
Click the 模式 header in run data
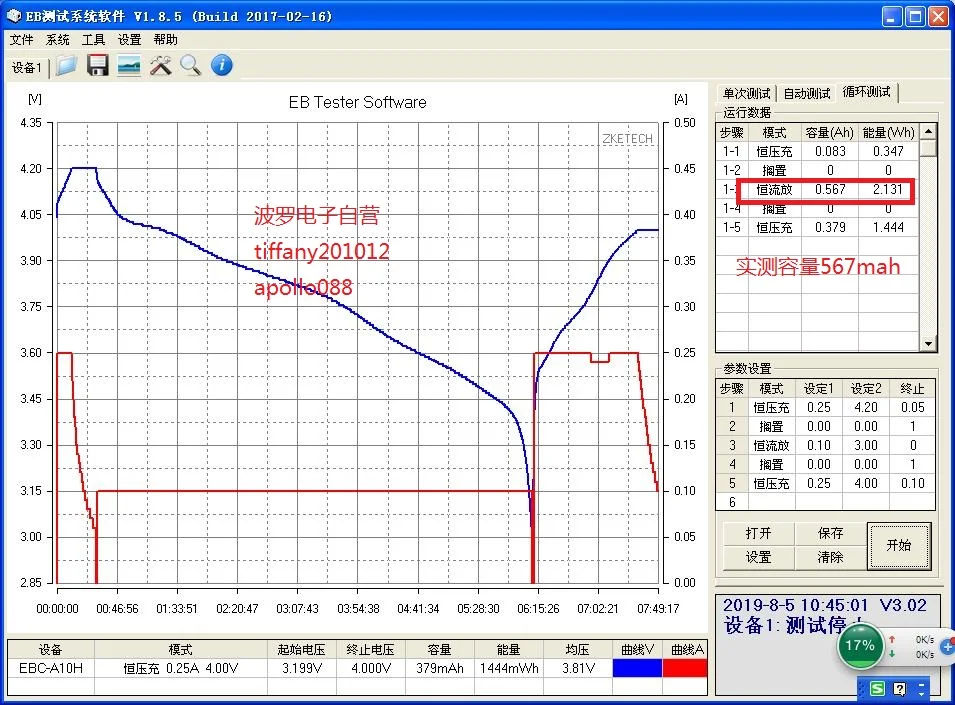(x=774, y=133)
